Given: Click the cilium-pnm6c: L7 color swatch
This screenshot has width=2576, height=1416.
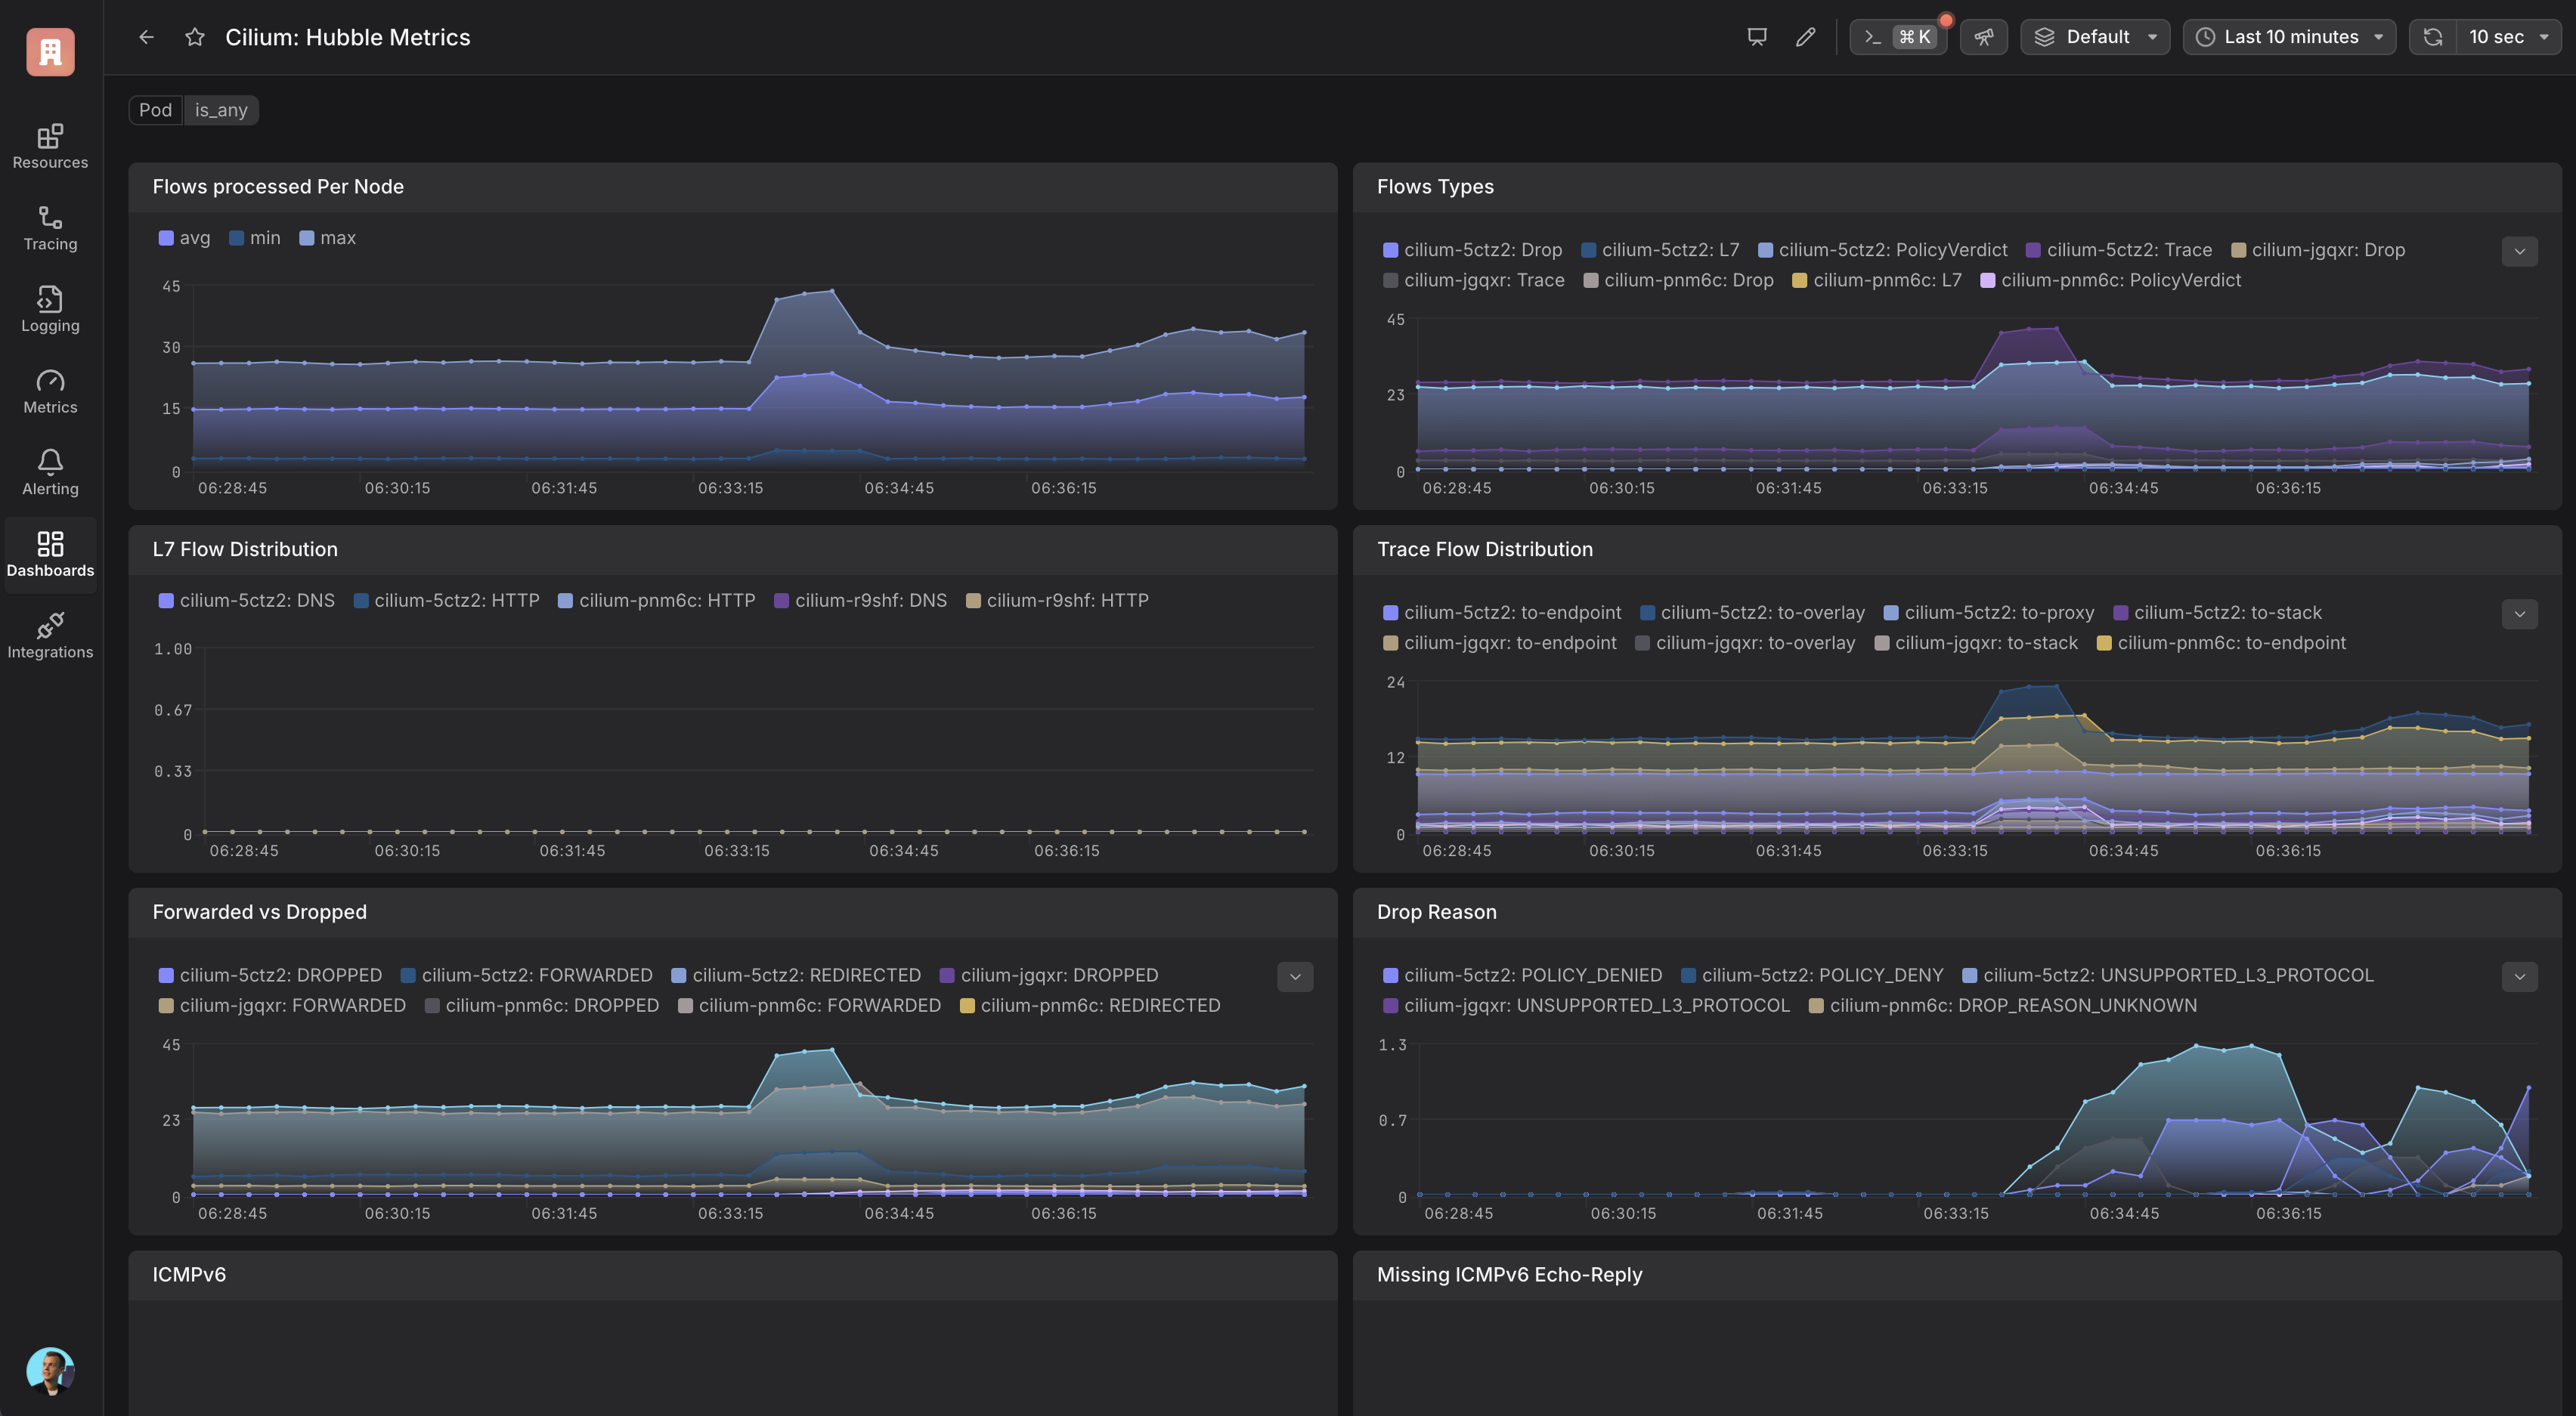Looking at the screenshot, I should pyautogui.click(x=1799, y=281).
